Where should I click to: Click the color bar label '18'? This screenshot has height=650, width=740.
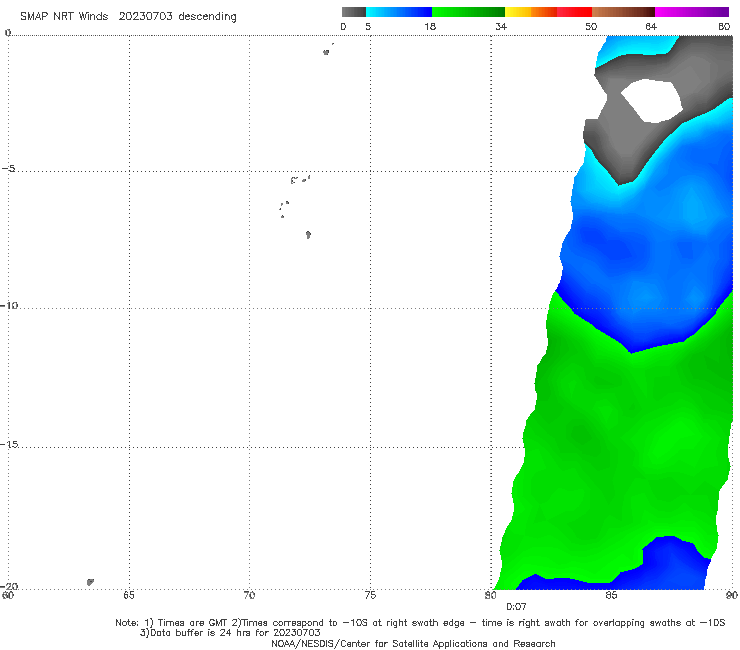(430, 27)
